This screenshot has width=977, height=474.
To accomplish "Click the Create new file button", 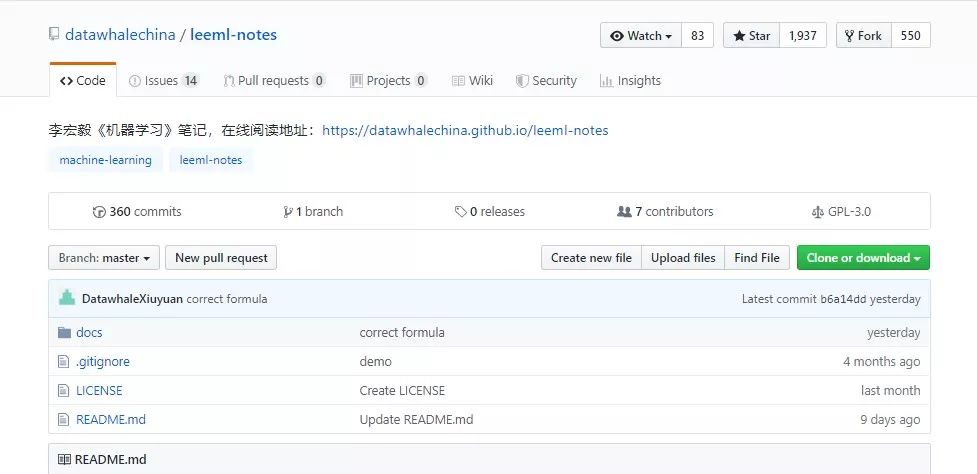I will [591, 258].
